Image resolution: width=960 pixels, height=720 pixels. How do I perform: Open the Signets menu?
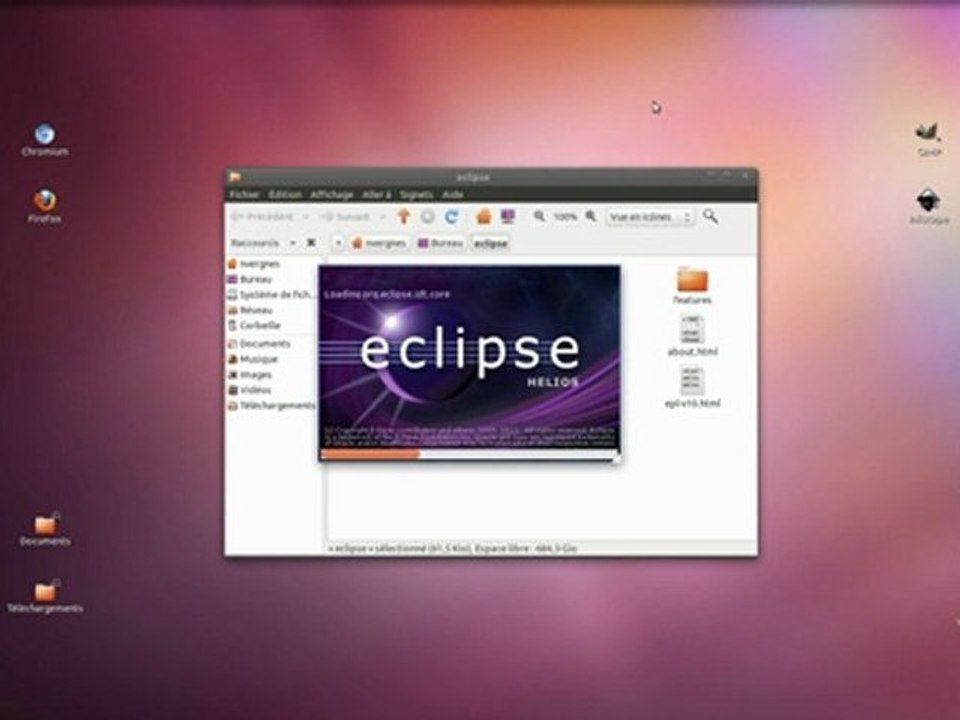[x=416, y=194]
